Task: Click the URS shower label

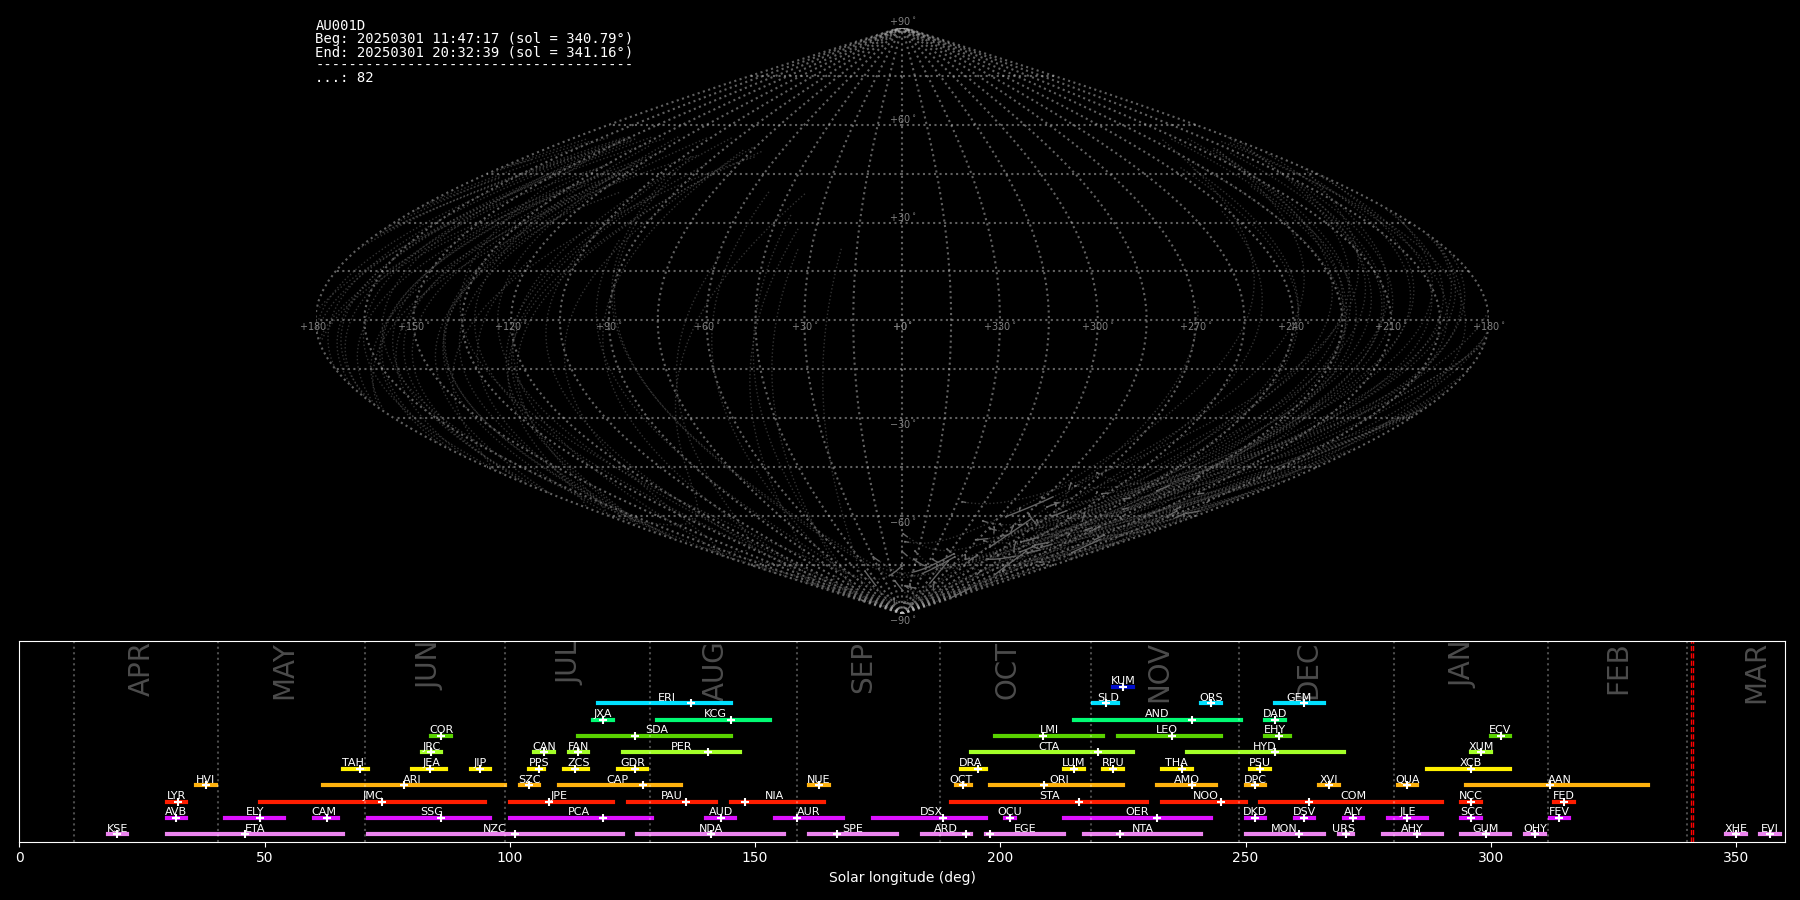Action: point(1343,829)
